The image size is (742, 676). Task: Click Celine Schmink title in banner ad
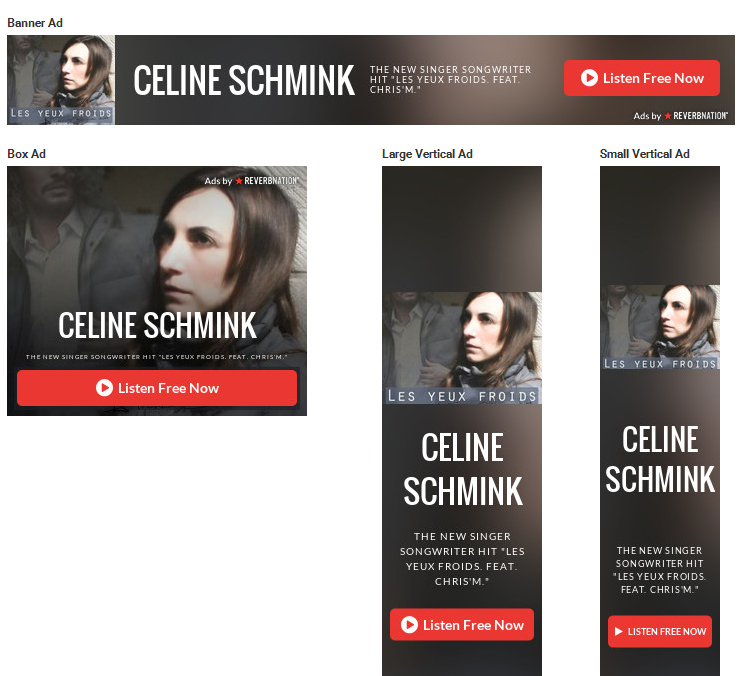tap(244, 80)
